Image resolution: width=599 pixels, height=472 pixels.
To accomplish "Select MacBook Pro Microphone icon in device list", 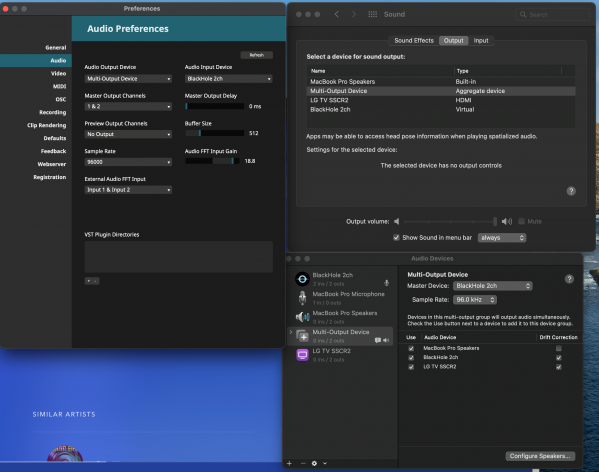I will 302,298.
